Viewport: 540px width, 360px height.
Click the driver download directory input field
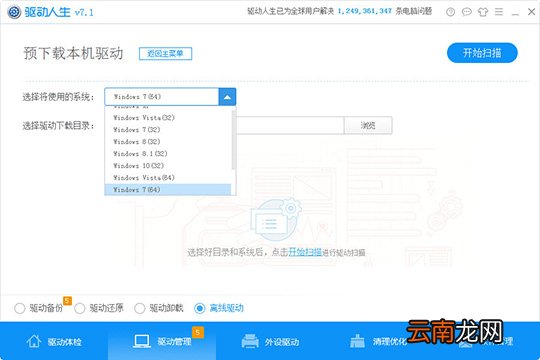tap(290, 126)
